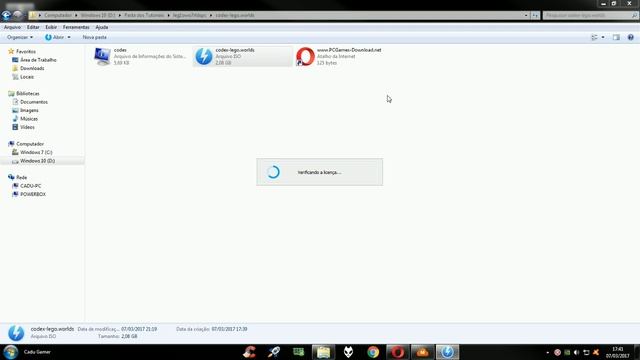Open the orange cloud taskbar icon
640x360 pixels.
[x=422, y=352]
